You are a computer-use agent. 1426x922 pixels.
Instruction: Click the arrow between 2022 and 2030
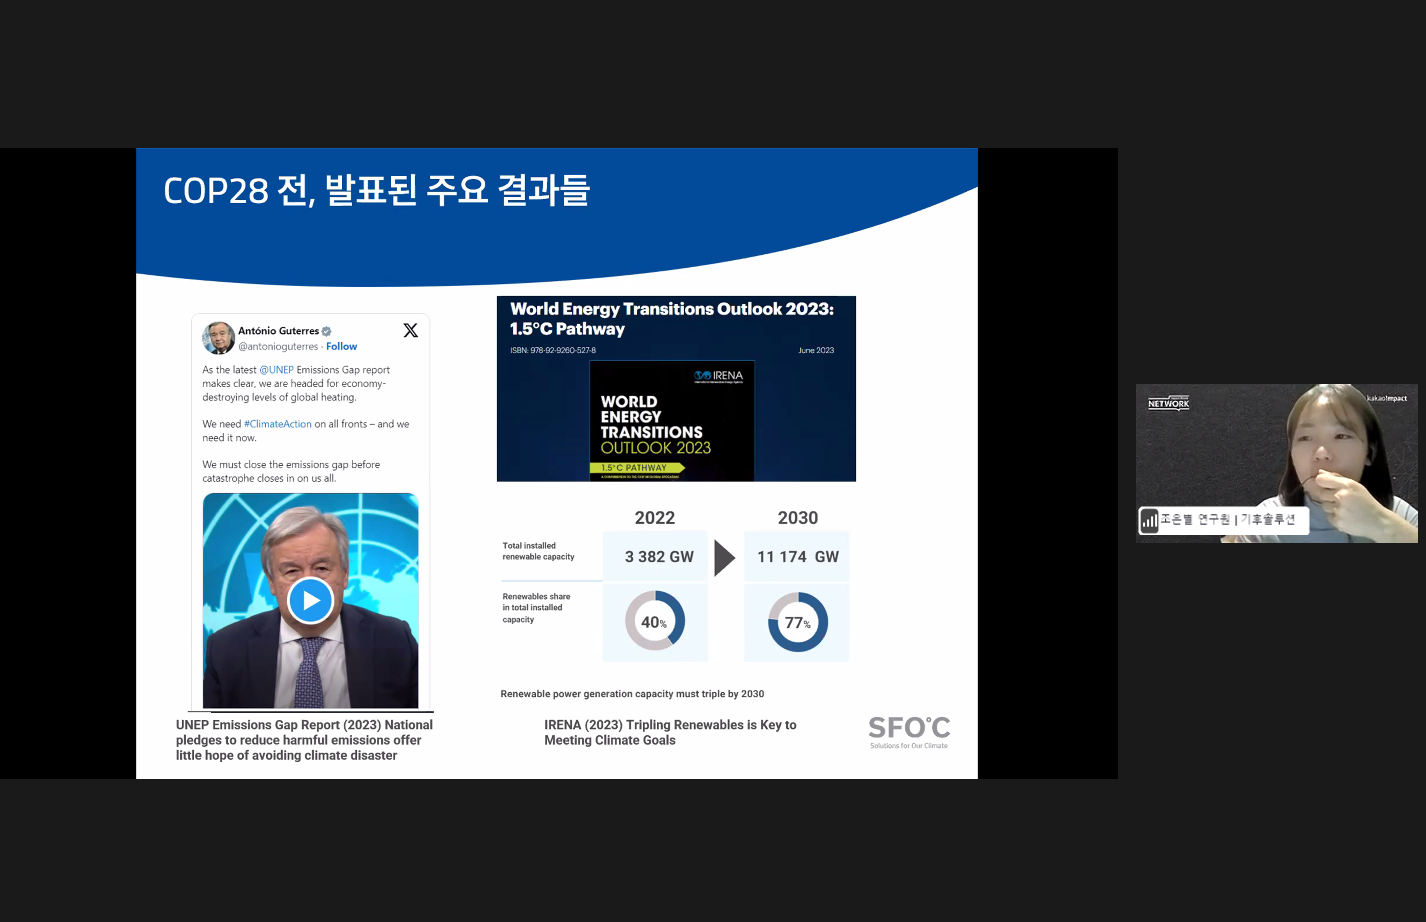(724, 558)
